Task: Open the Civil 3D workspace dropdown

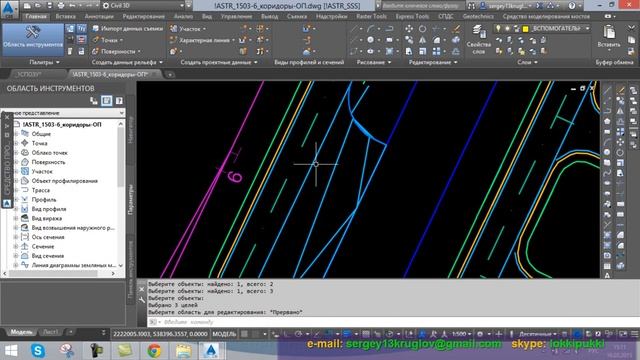Action: (142, 6)
